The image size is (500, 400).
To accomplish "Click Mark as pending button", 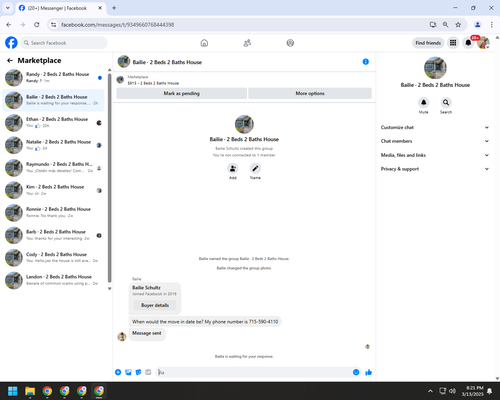I will pos(182,93).
